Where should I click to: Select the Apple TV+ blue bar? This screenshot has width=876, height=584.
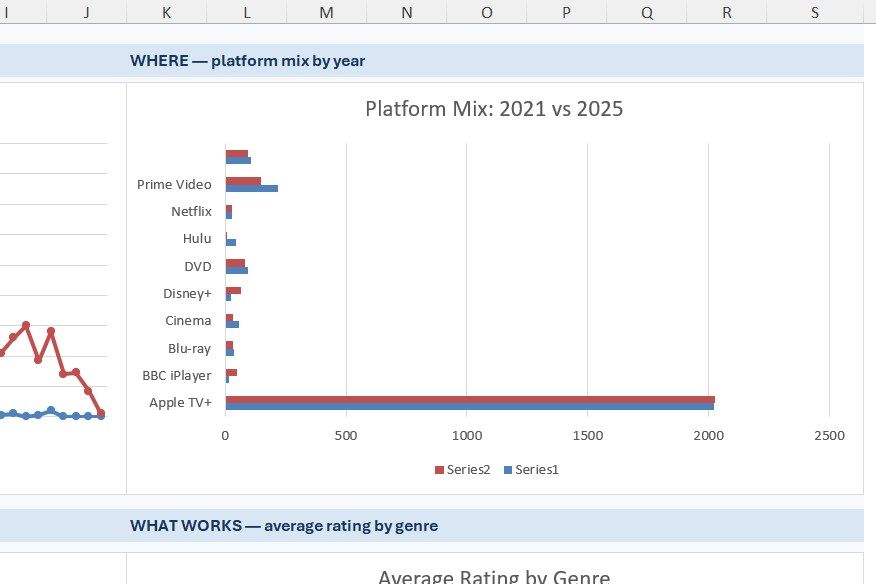point(469,406)
